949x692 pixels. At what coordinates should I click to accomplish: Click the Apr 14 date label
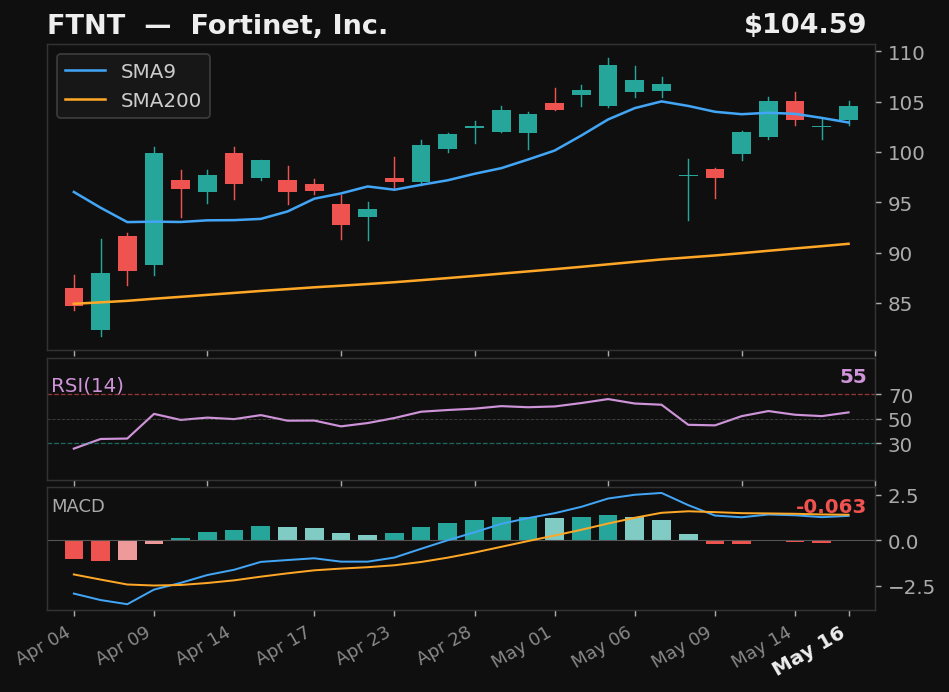(x=203, y=645)
